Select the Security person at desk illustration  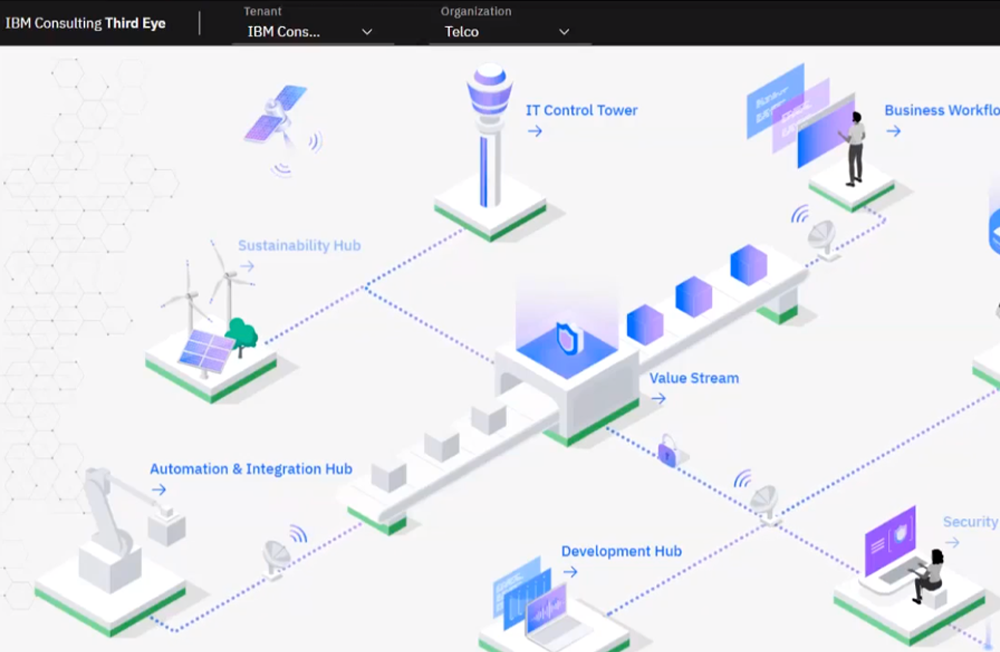pyautogui.click(x=909, y=574)
